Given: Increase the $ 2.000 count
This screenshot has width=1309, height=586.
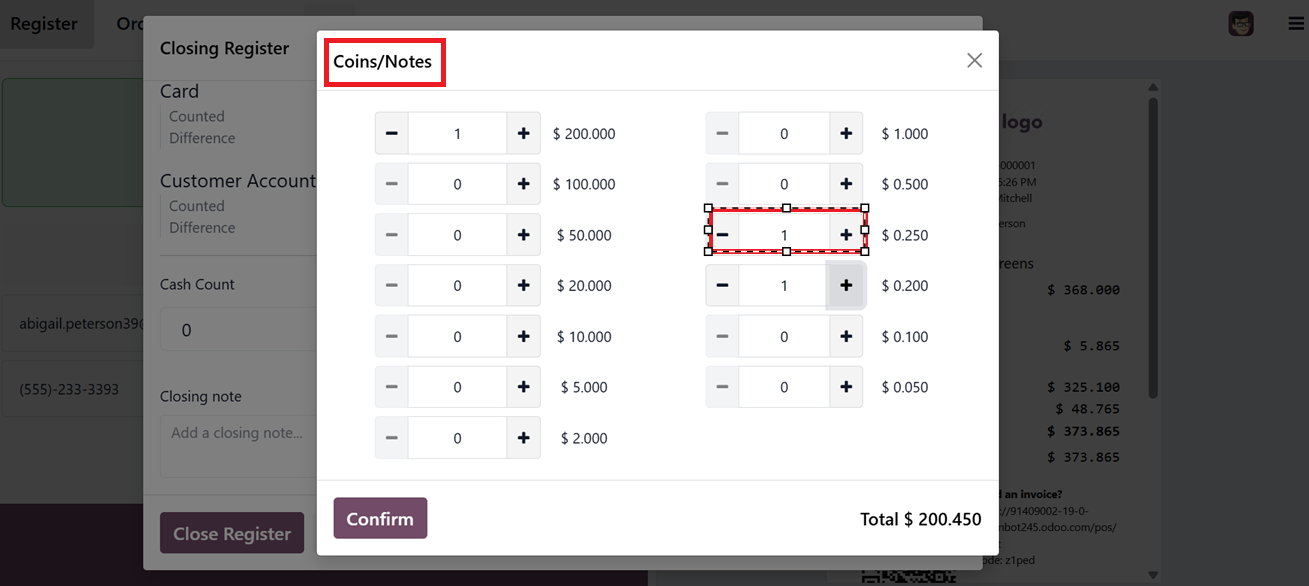Looking at the screenshot, I should [523, 438].
